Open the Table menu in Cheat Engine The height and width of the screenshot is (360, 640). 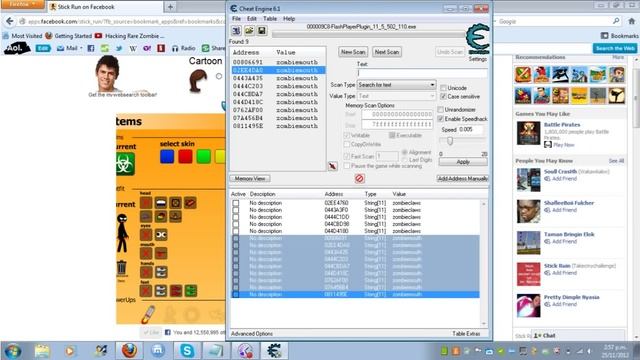click(270, 19)
